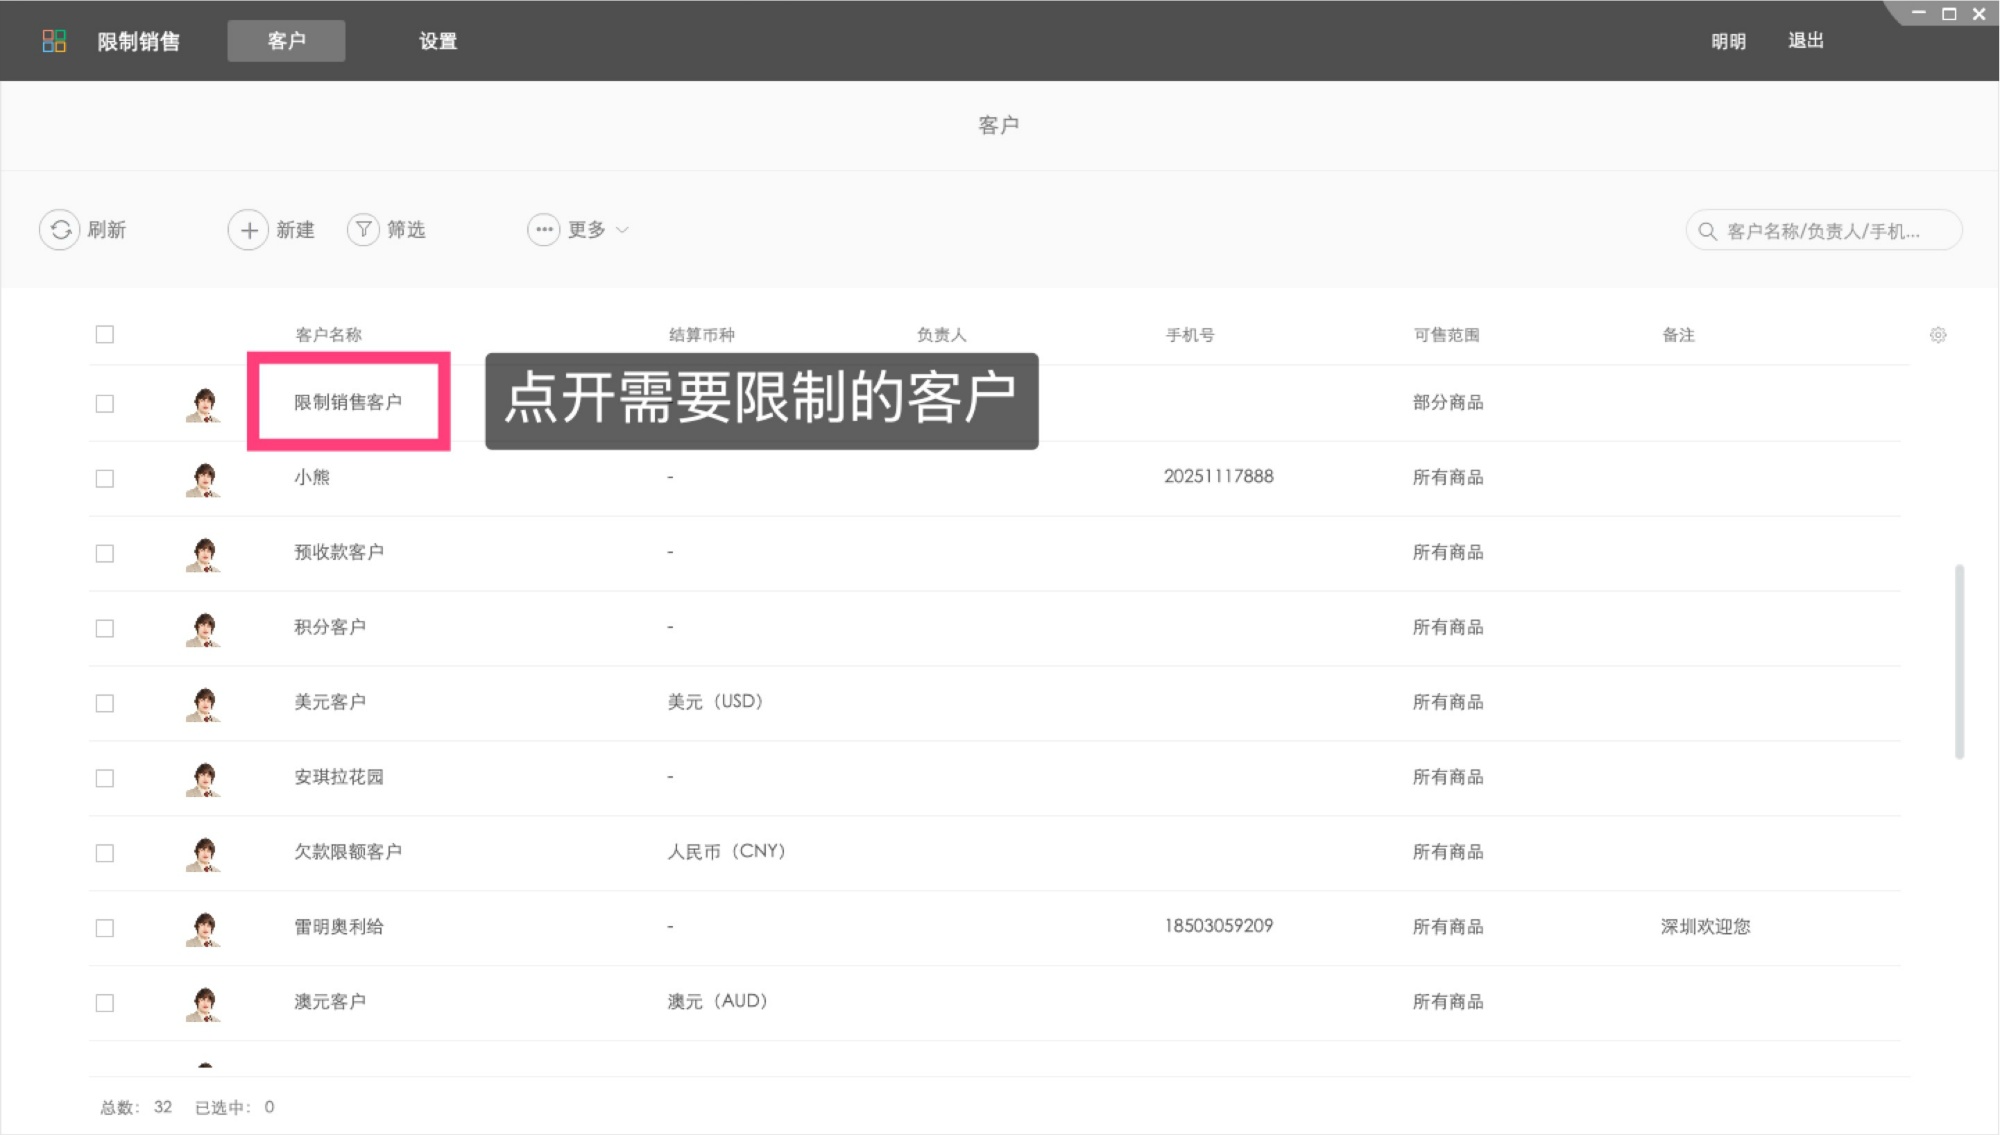Click the plus icon beside 新建
Image resolution: width=2000 pixels, height=1135 pixels.
(248, 229)
